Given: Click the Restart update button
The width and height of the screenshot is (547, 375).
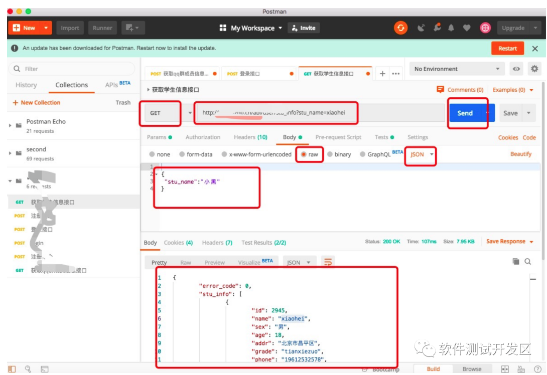Looking at the screenshot, I should pos(507,48).
